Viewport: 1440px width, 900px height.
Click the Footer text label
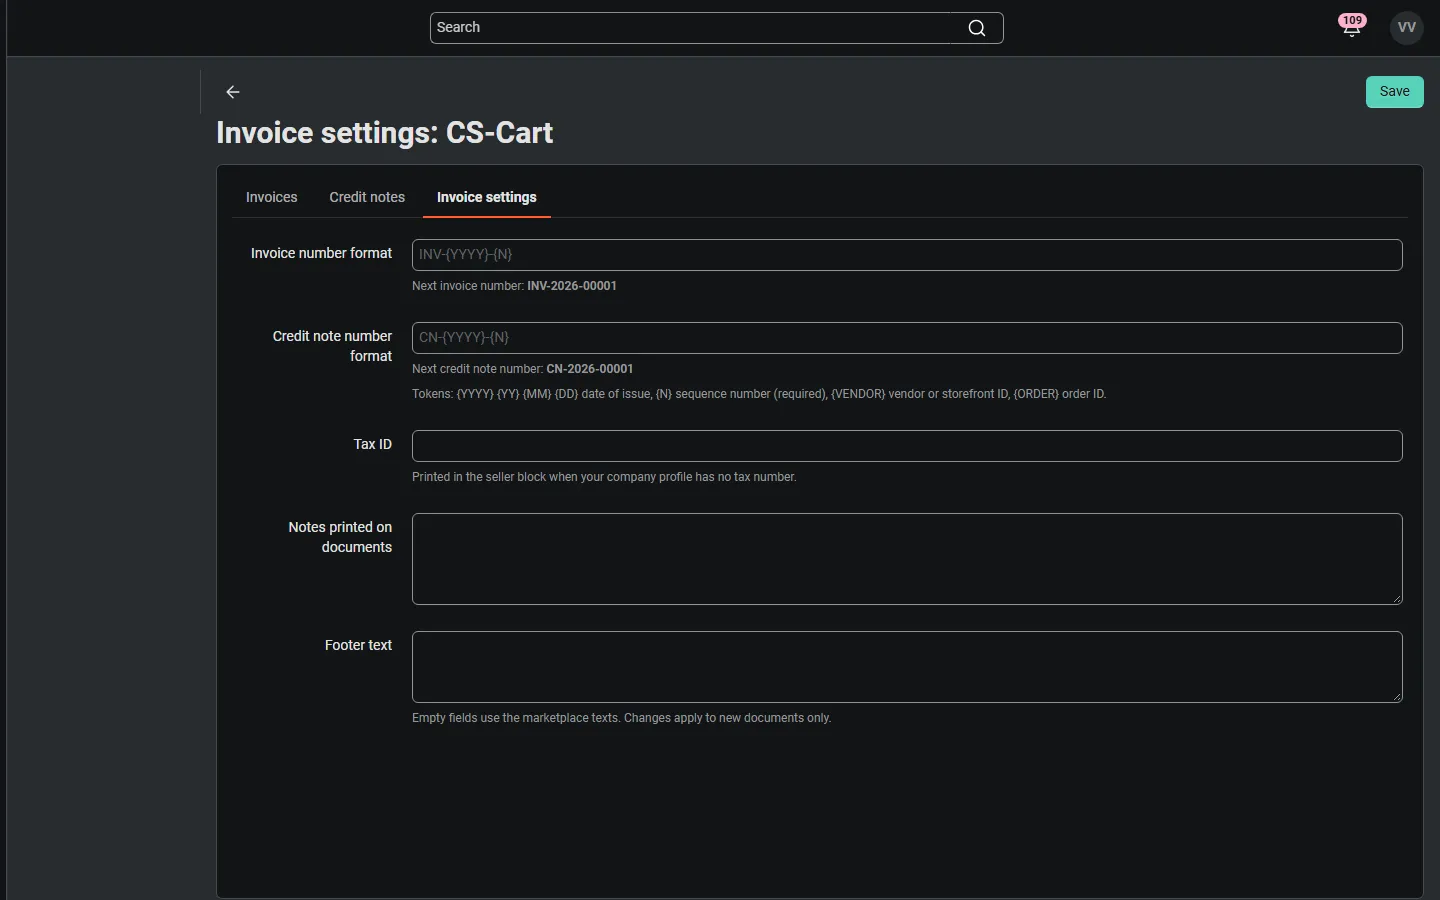tap(358, 645)
